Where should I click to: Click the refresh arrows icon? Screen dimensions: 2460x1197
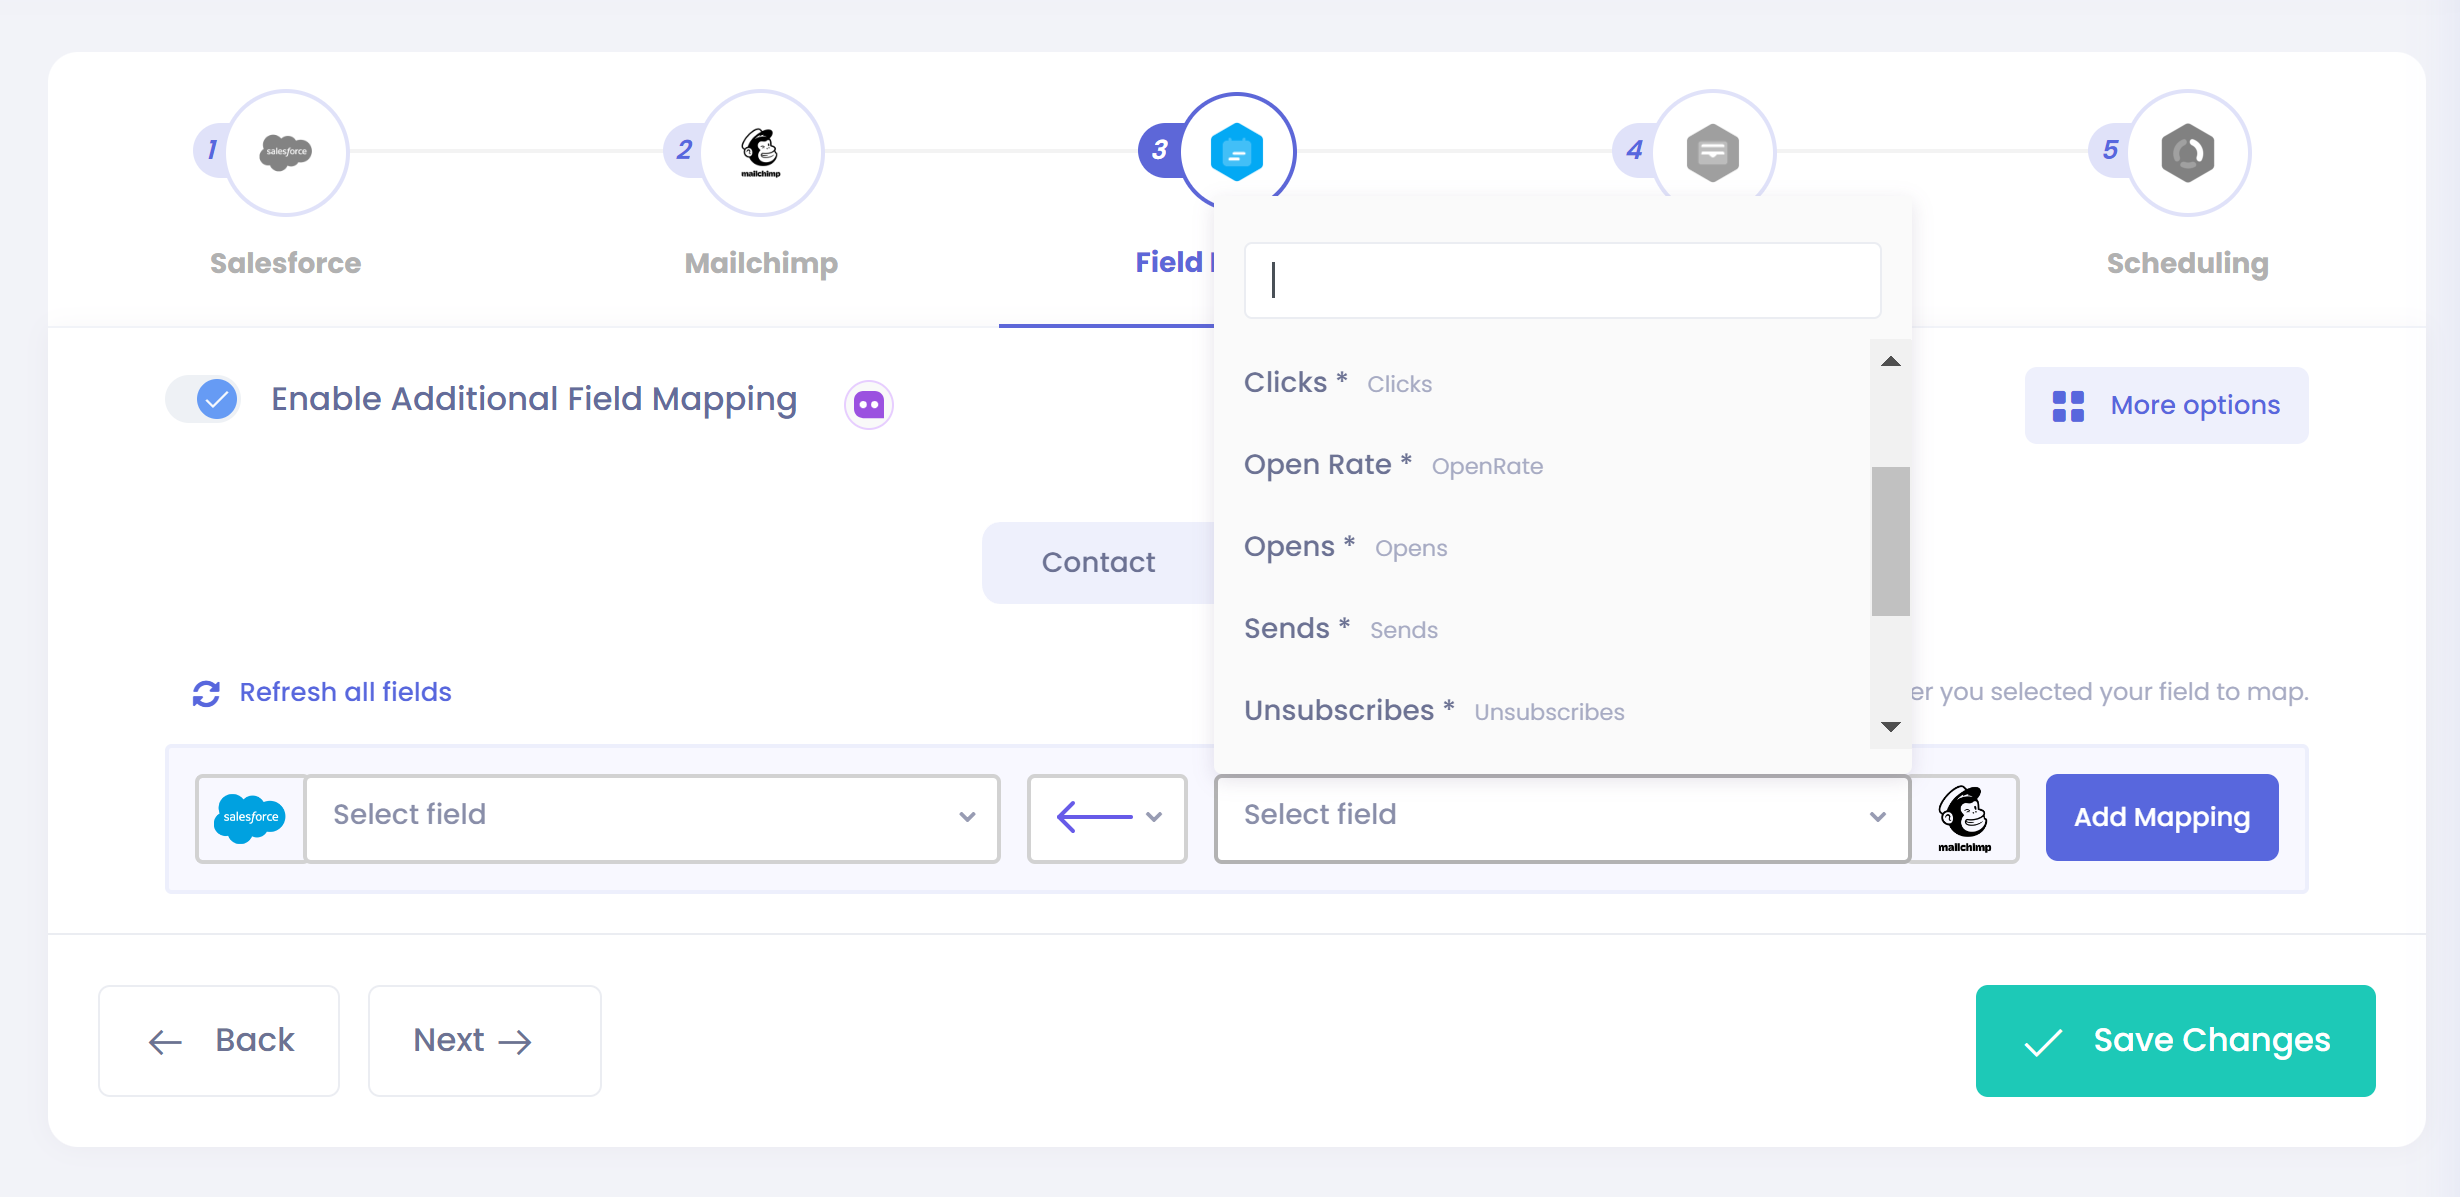click(206, 693)
